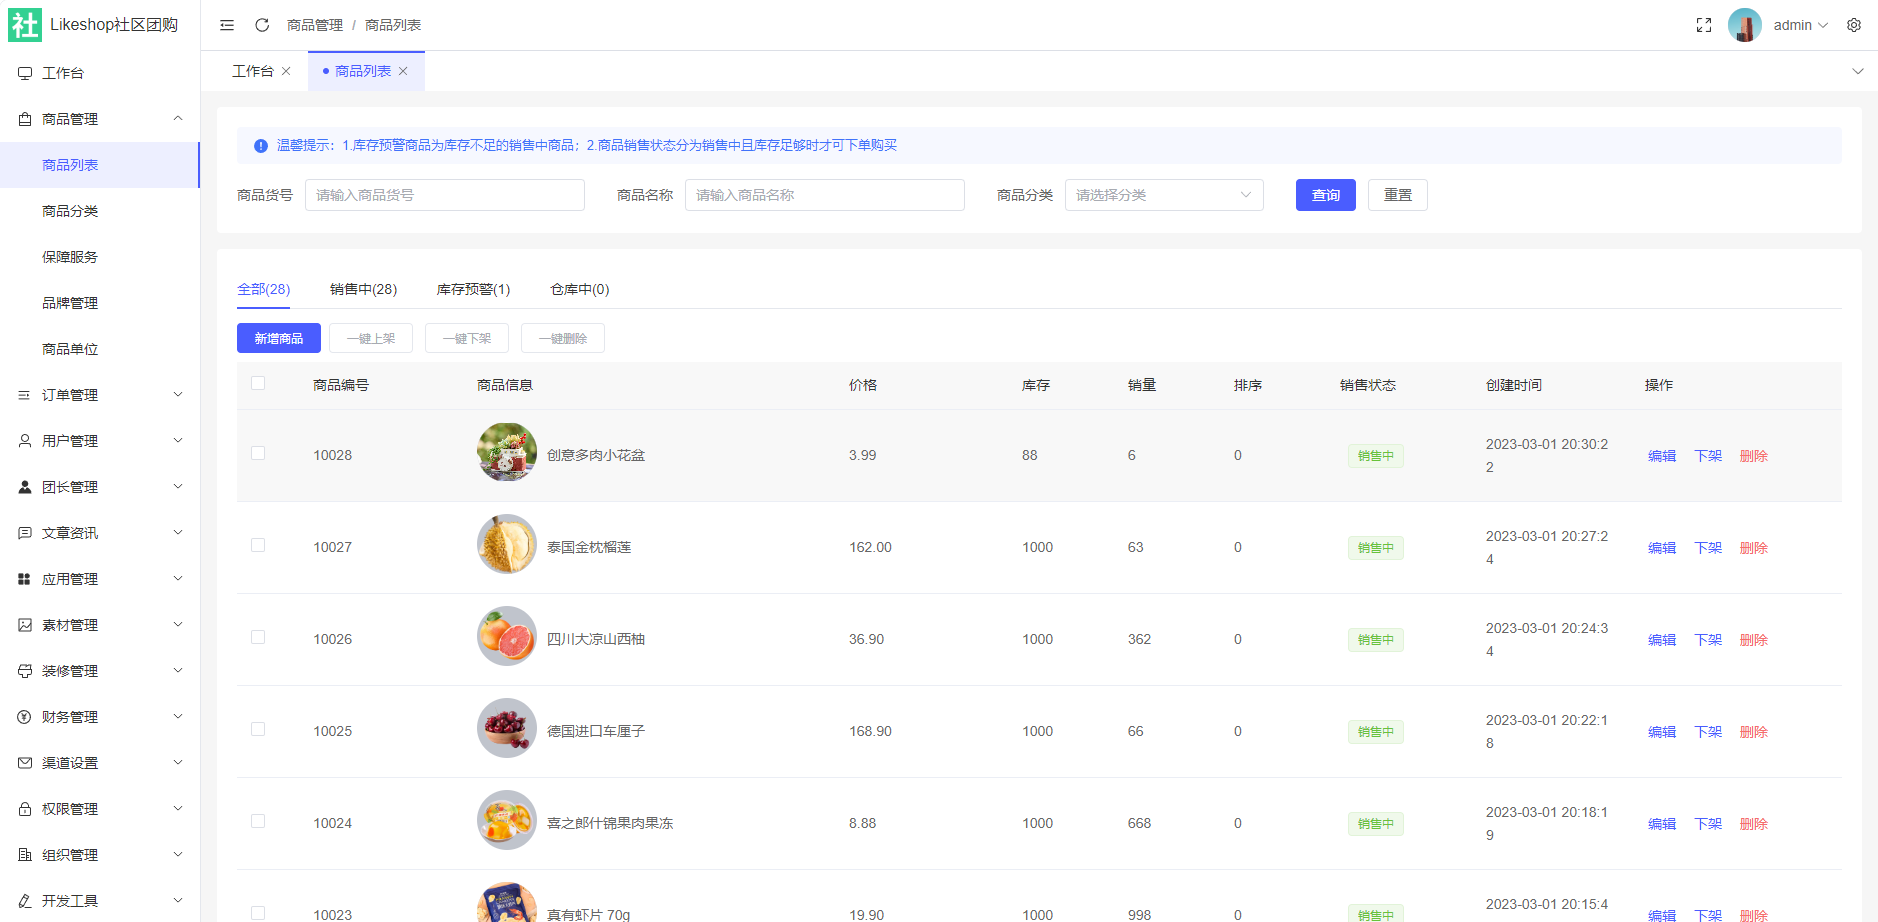1878x922 pixels.
Task: Select 工作台 monitor icon in sidebar
Action: (24, 72)
